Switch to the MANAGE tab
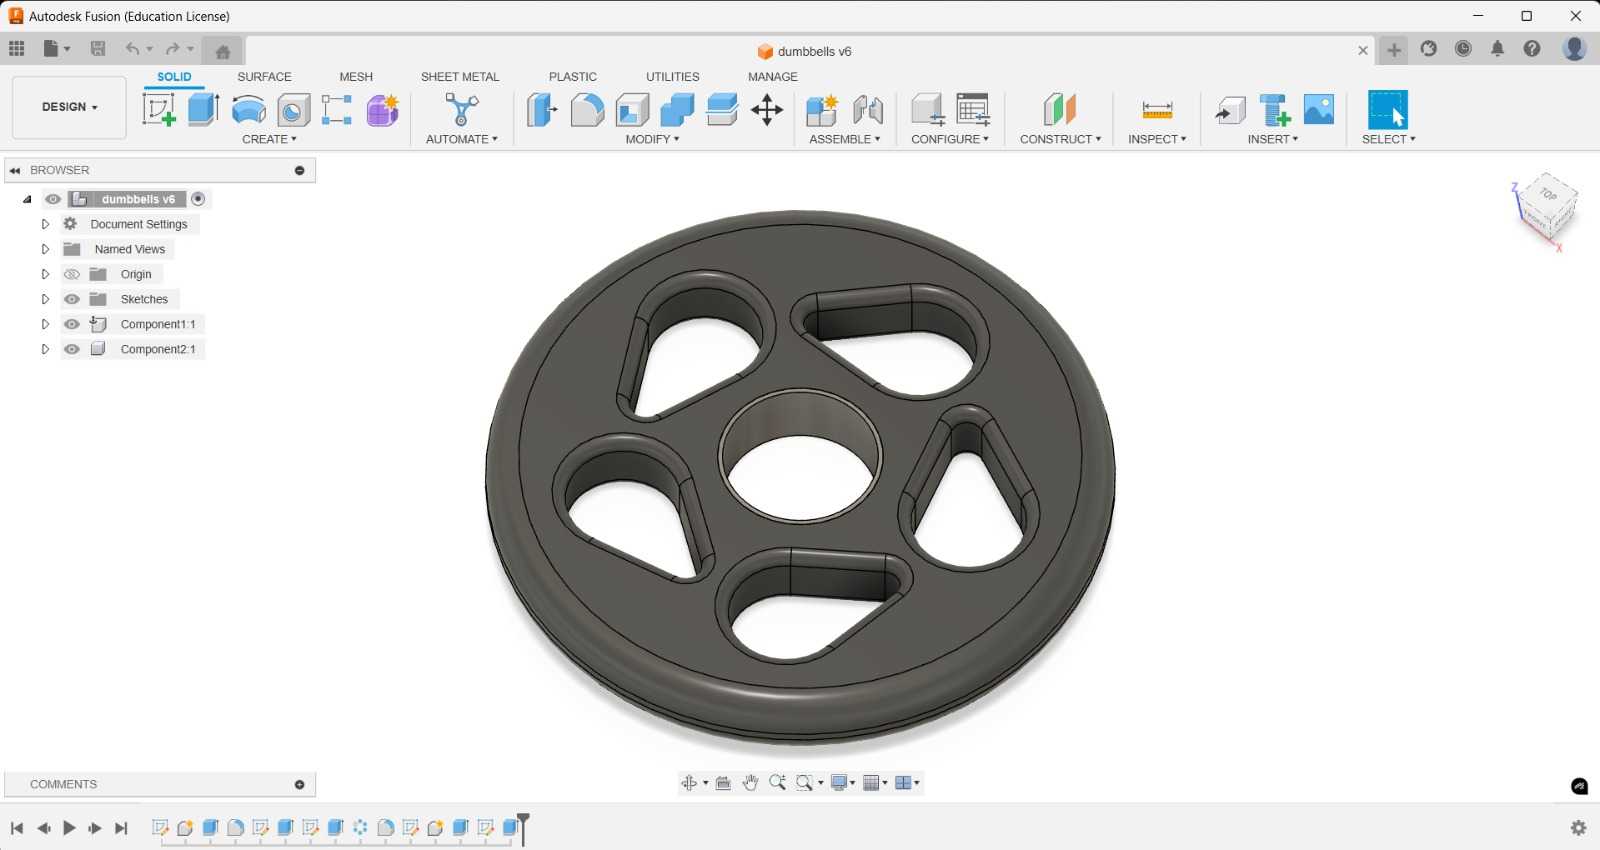The image size is (1600, 850). [x=773, y=77]
